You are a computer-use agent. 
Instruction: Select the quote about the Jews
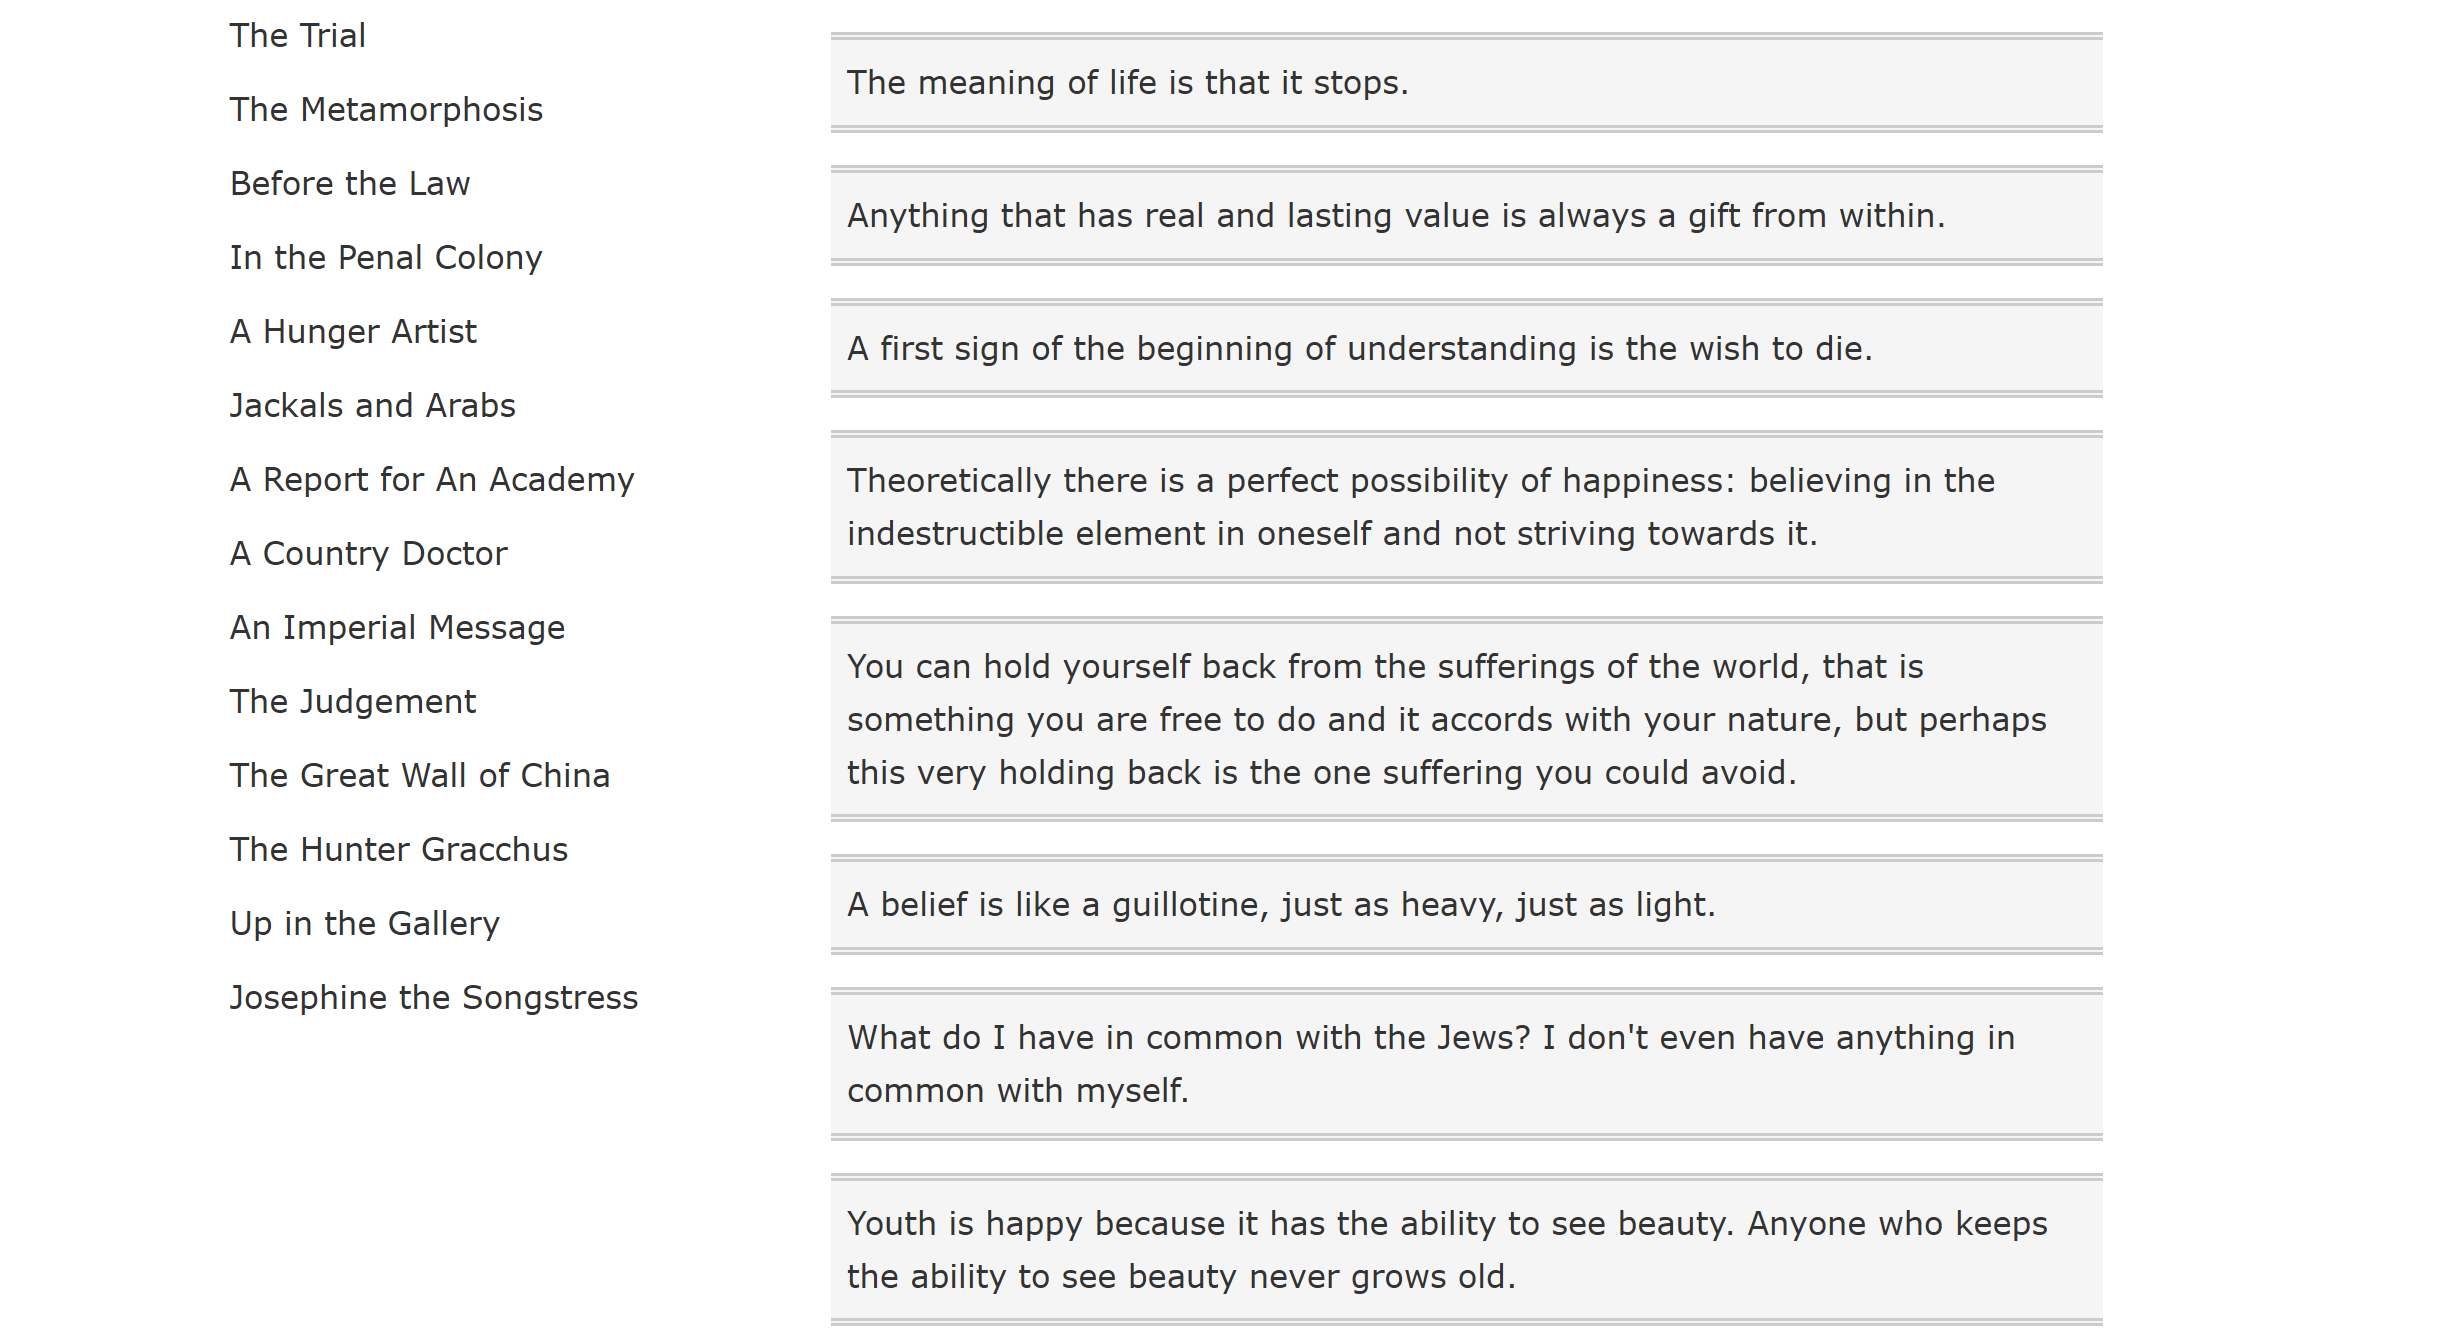tap(1466, 1064)
